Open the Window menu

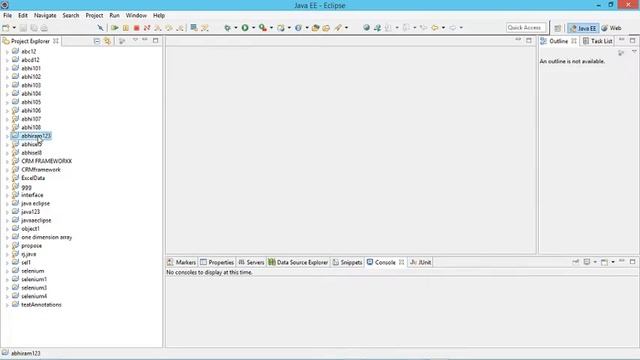point(136,15)
